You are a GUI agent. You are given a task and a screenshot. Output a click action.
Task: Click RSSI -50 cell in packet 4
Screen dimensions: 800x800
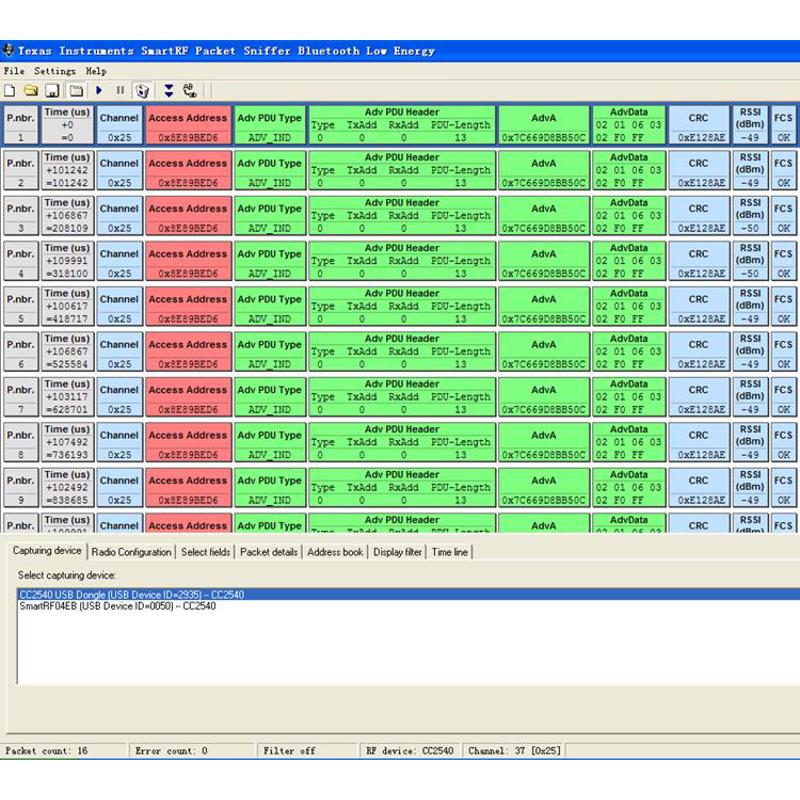[x=750, y=261]
